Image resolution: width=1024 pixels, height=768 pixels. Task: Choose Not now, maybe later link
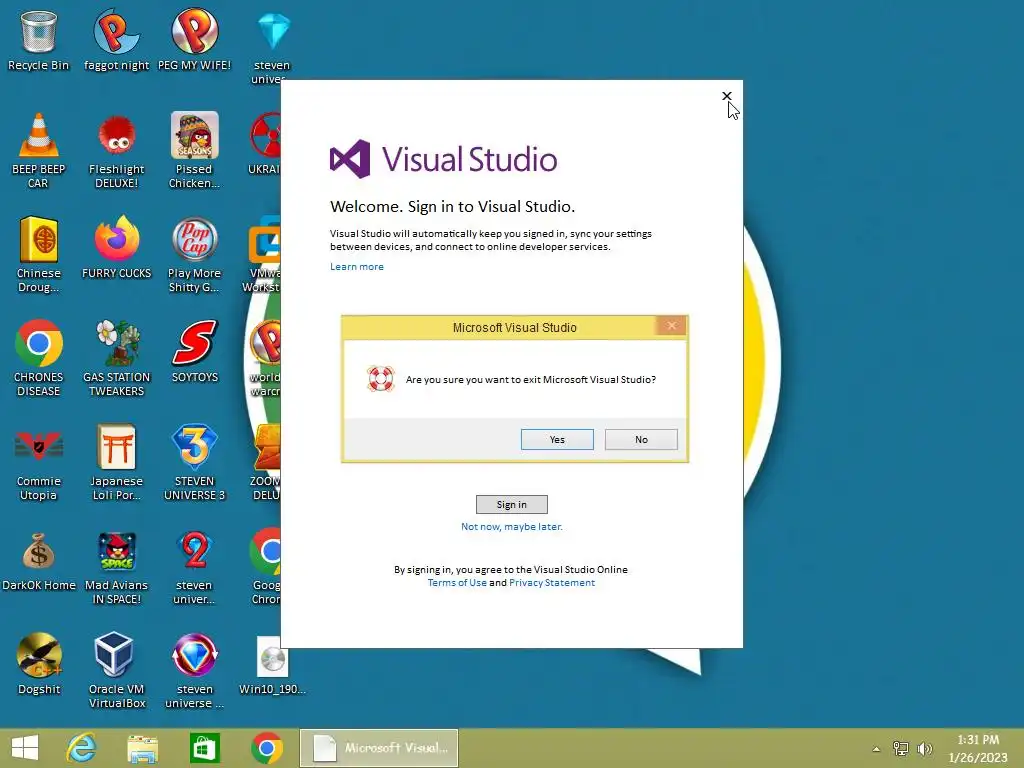pos(511,526)
